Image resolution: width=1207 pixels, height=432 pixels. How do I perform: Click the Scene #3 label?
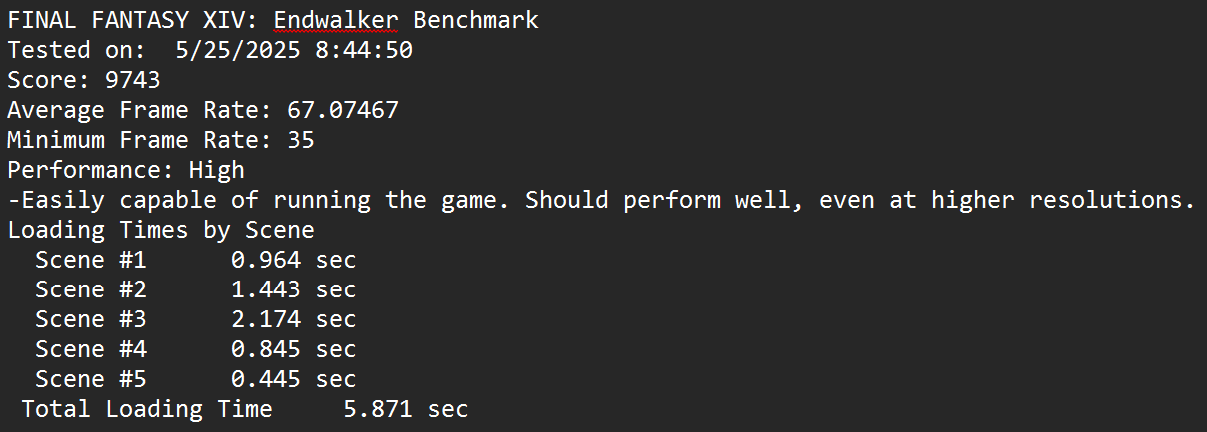tap(91, 320)
